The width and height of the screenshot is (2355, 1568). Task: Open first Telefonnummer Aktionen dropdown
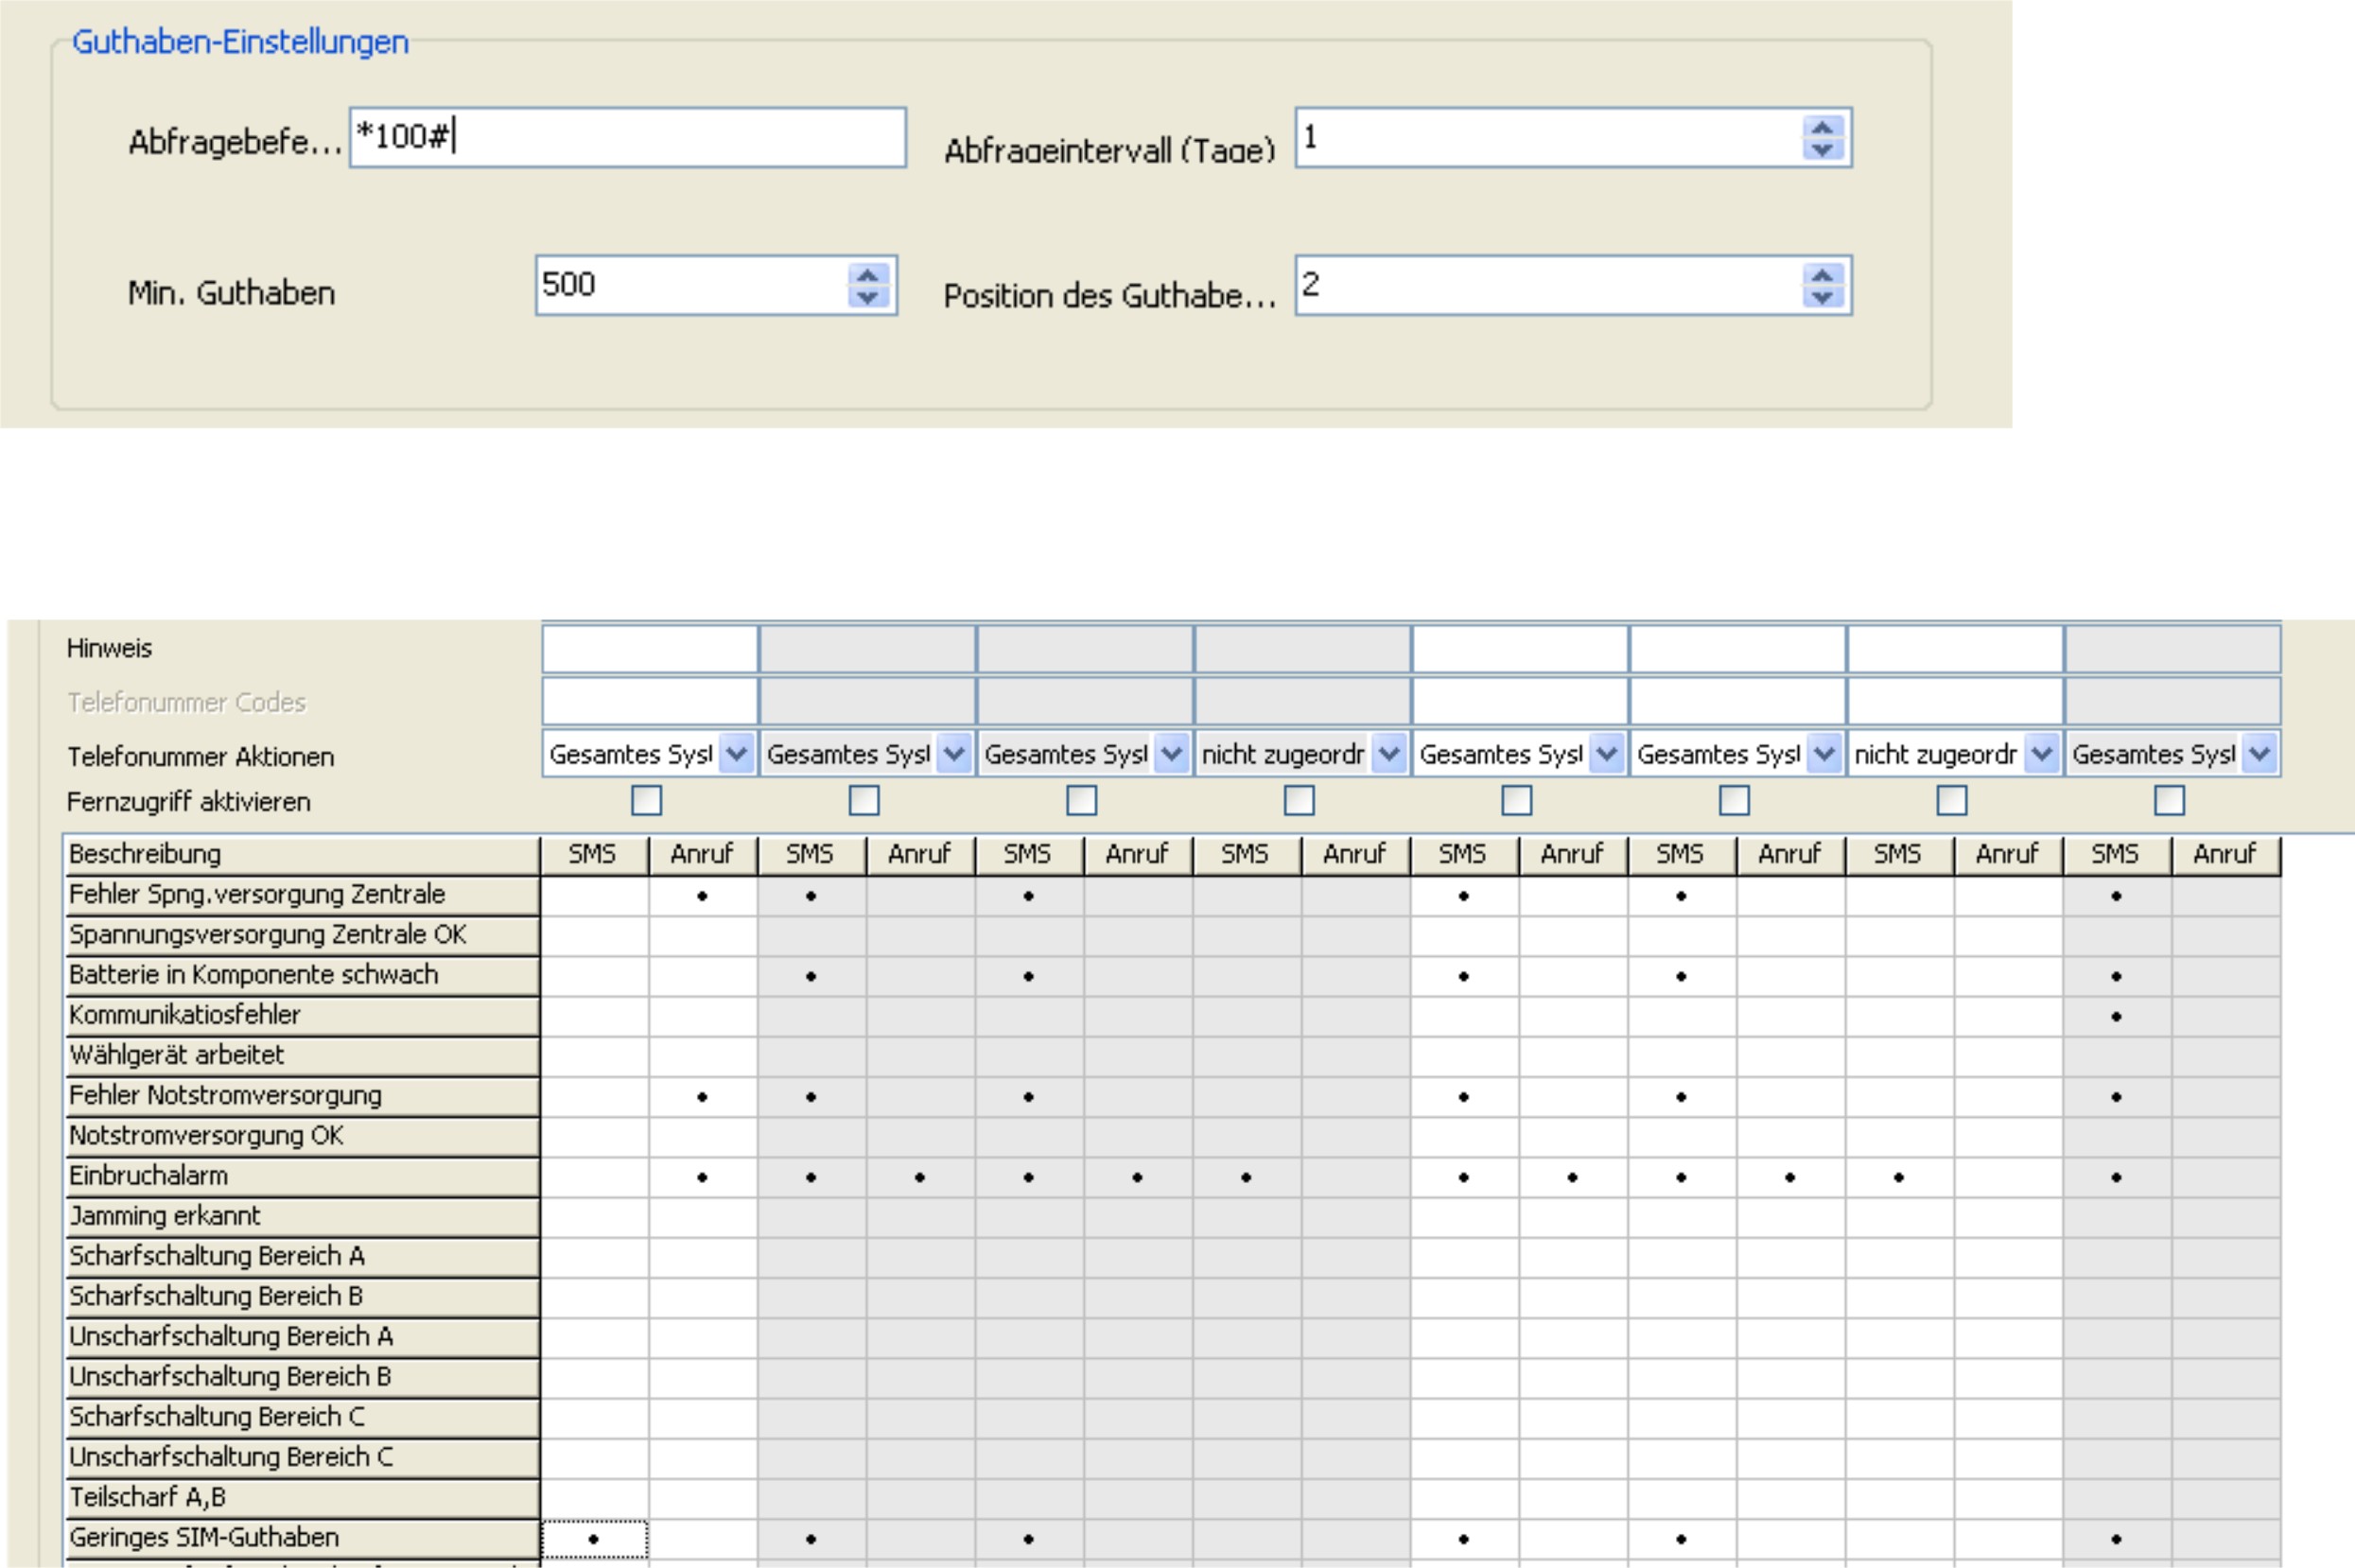pyautogui.click(x=736, y=754)
